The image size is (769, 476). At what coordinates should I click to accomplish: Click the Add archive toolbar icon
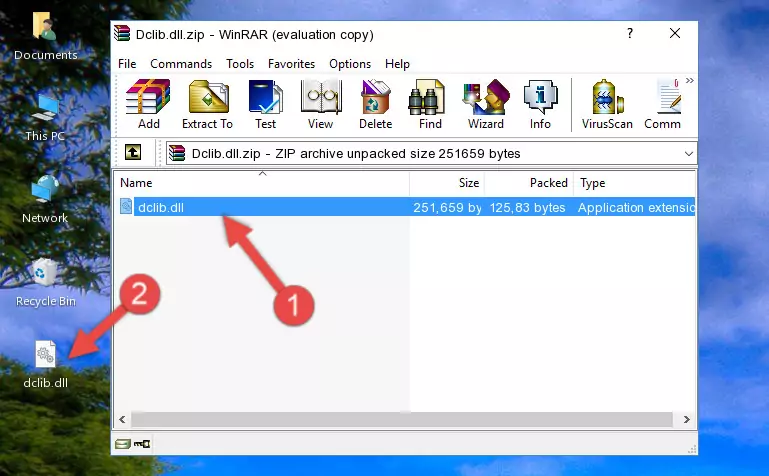click(148, 104)
